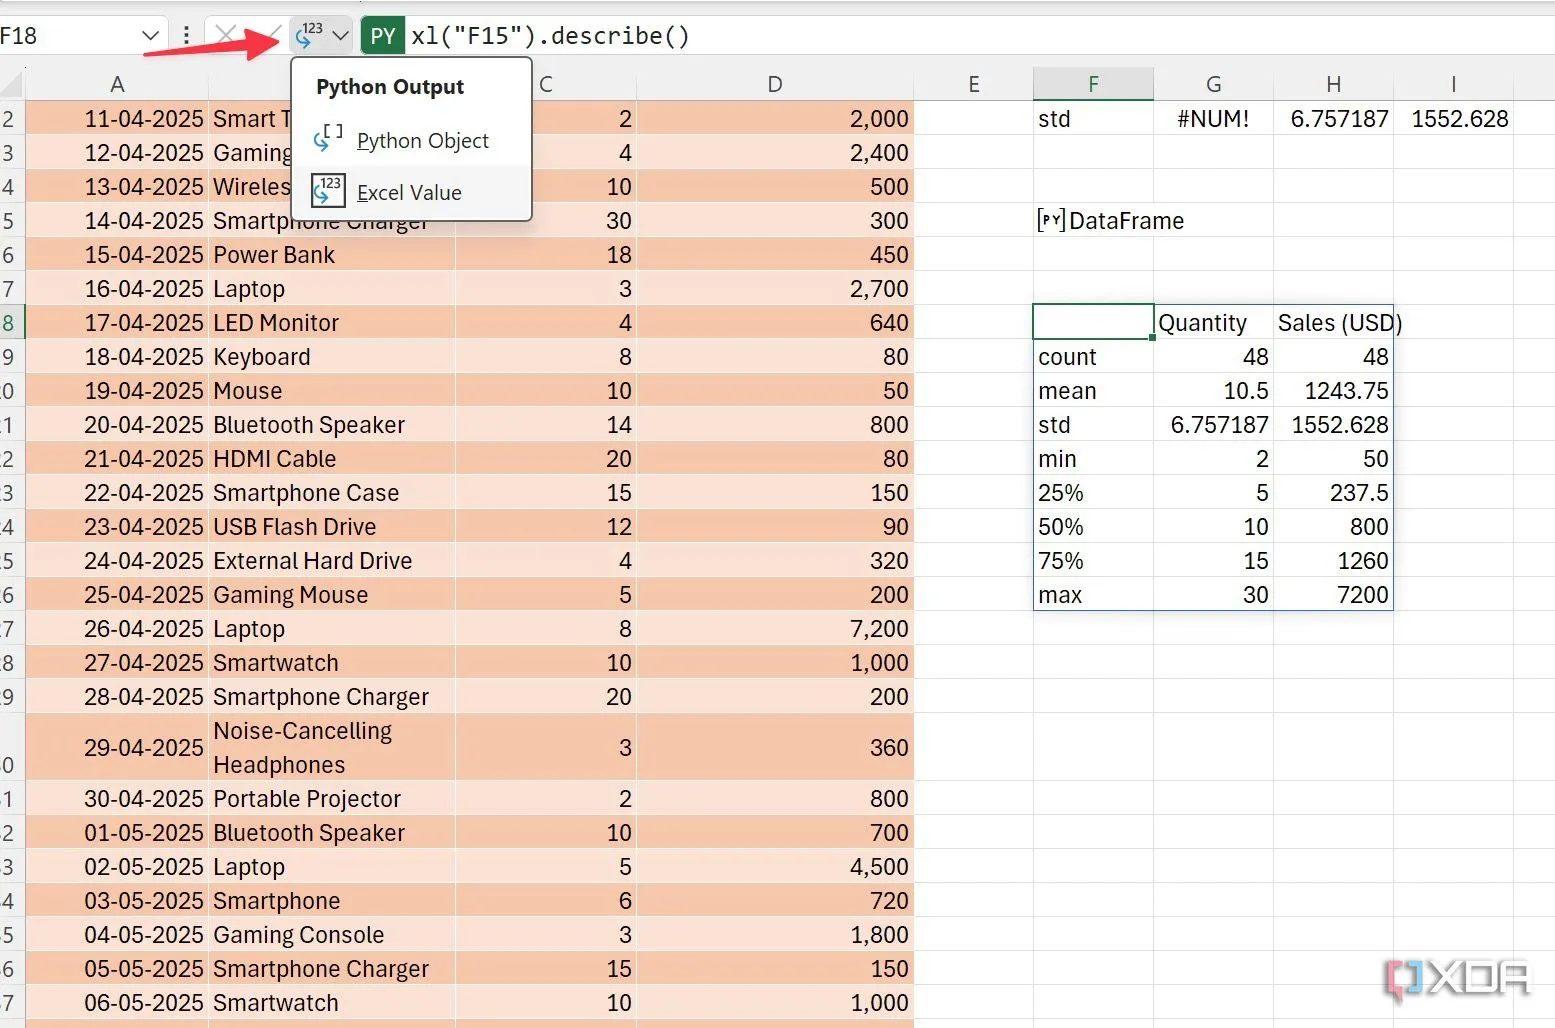The height and width of the screenshot is (1028, 1555).
Task: Click the #NUM! error cell
Action: click(1213, 118)
